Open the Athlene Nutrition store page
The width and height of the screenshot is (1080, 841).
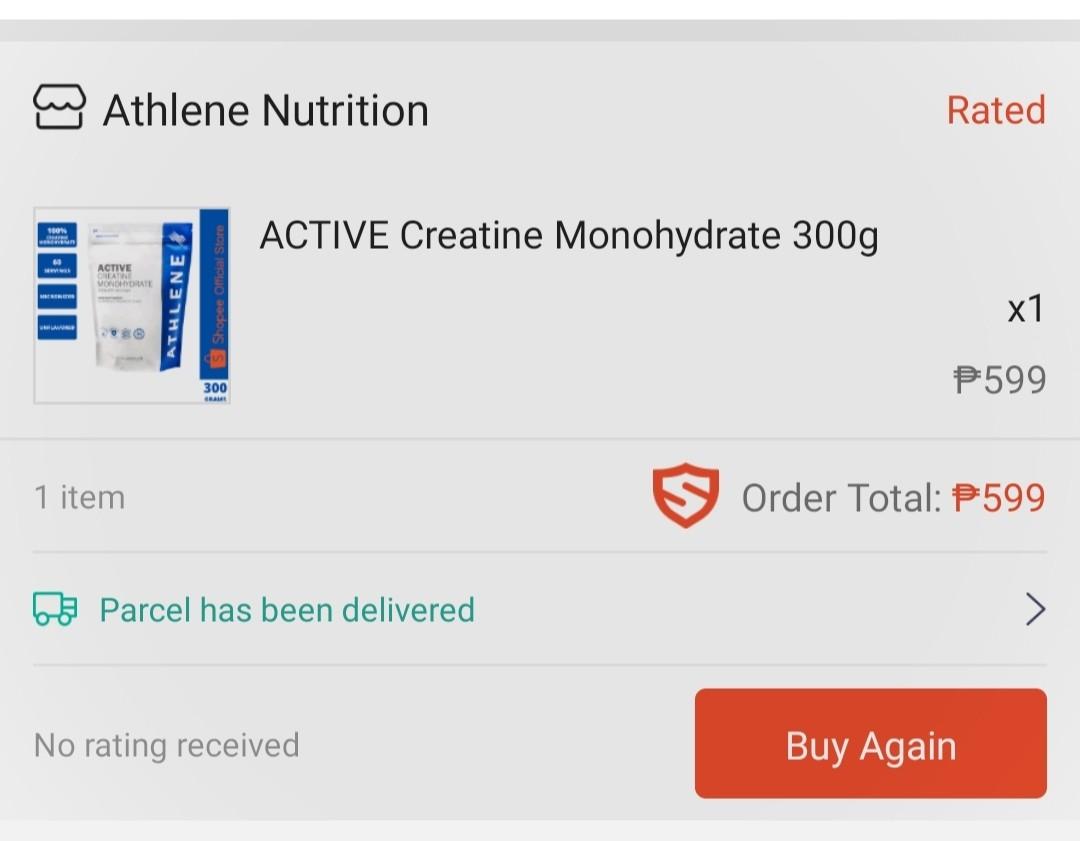[264, 110]
